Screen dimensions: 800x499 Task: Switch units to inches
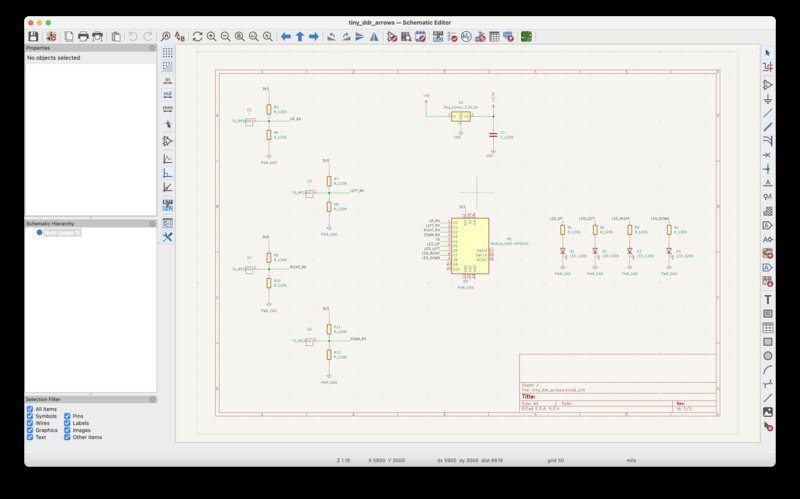pos(167,79)
